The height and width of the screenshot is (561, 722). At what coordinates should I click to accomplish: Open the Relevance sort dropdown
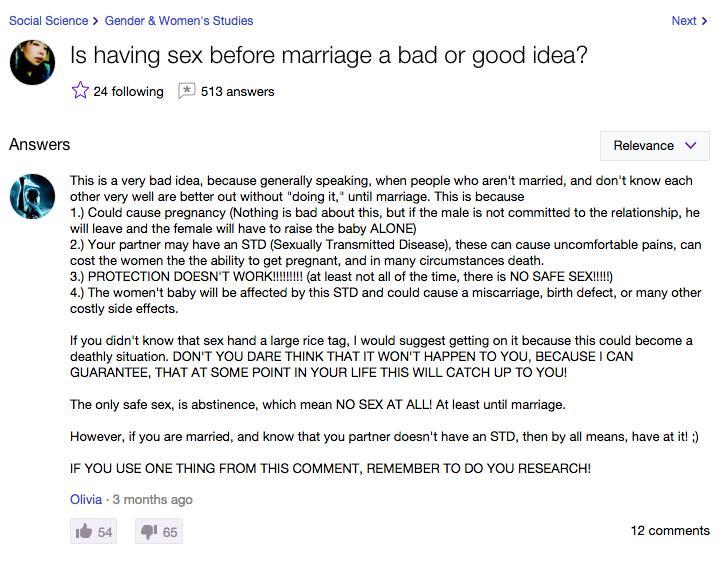(x=654, y=146)
